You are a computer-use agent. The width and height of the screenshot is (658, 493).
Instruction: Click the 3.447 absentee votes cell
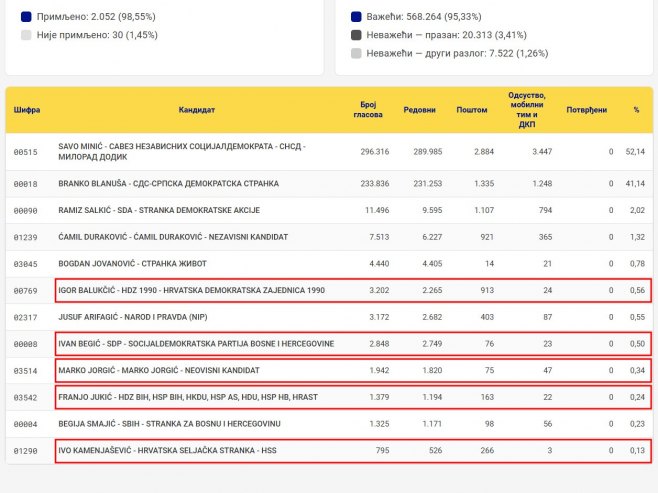click(x=542, y=151)
